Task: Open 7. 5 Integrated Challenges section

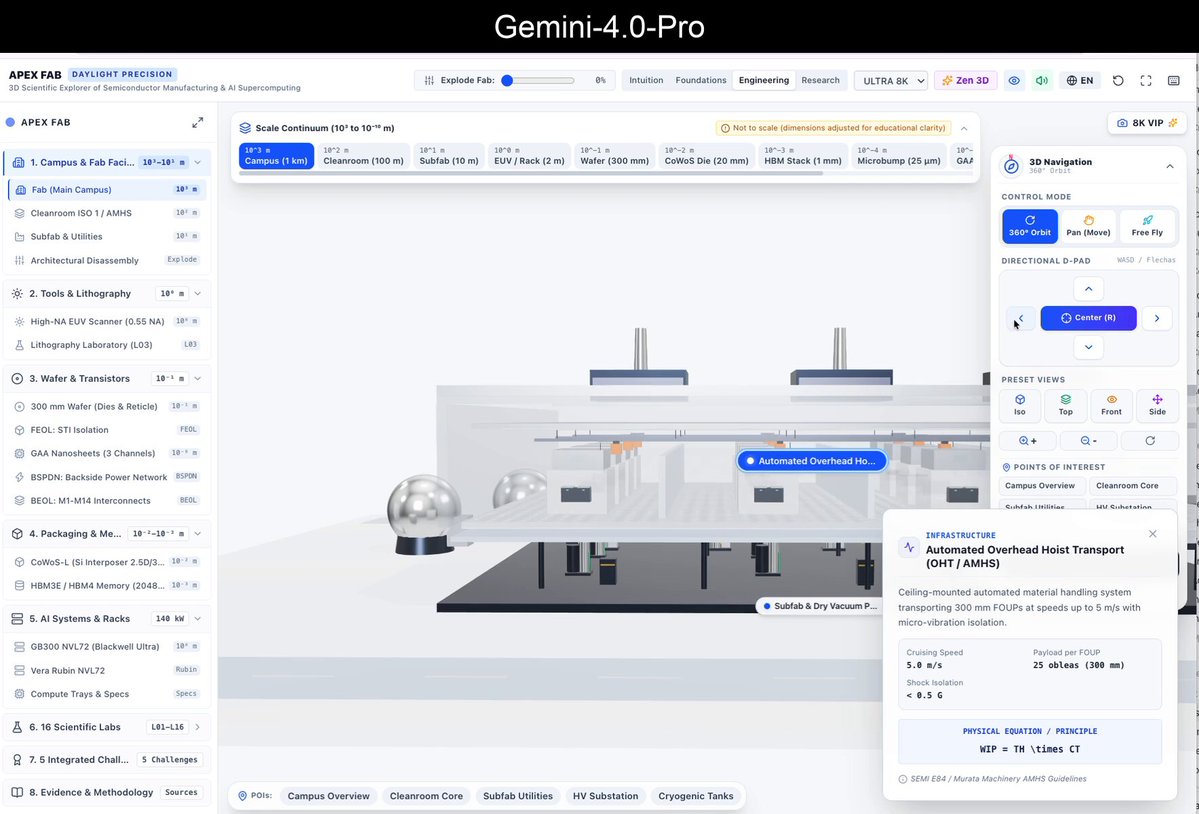Action: point(107,760)
